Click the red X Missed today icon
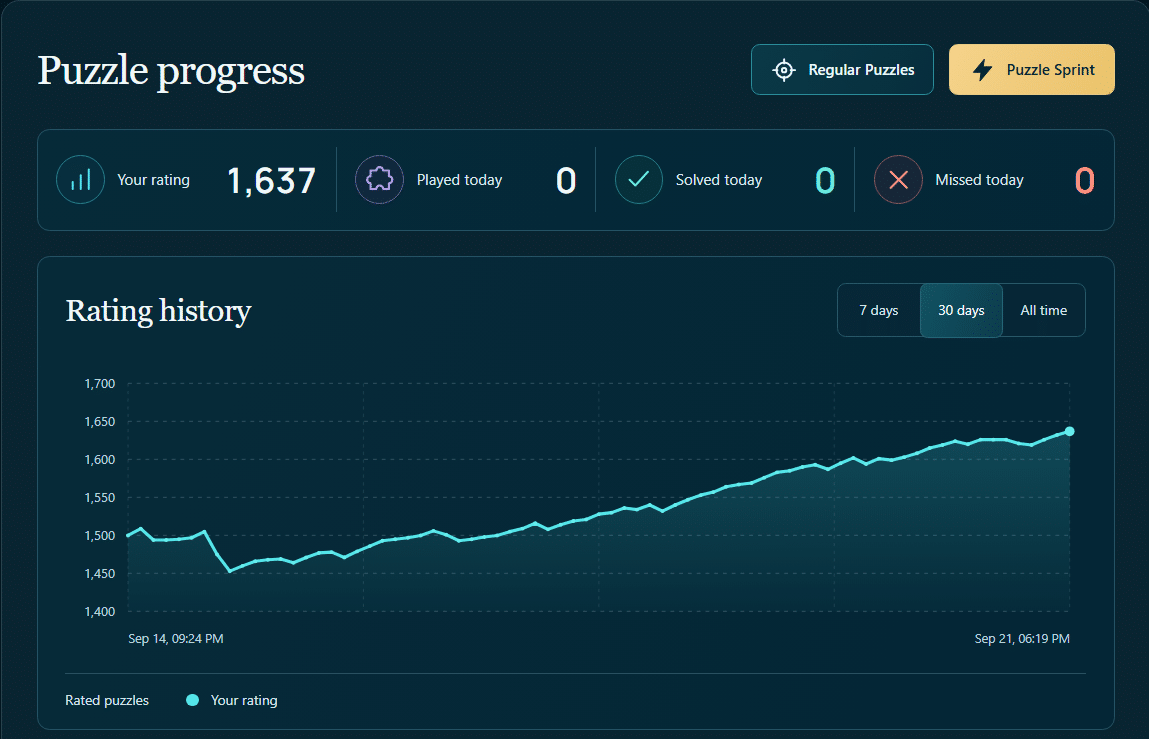 coord(898,180)
